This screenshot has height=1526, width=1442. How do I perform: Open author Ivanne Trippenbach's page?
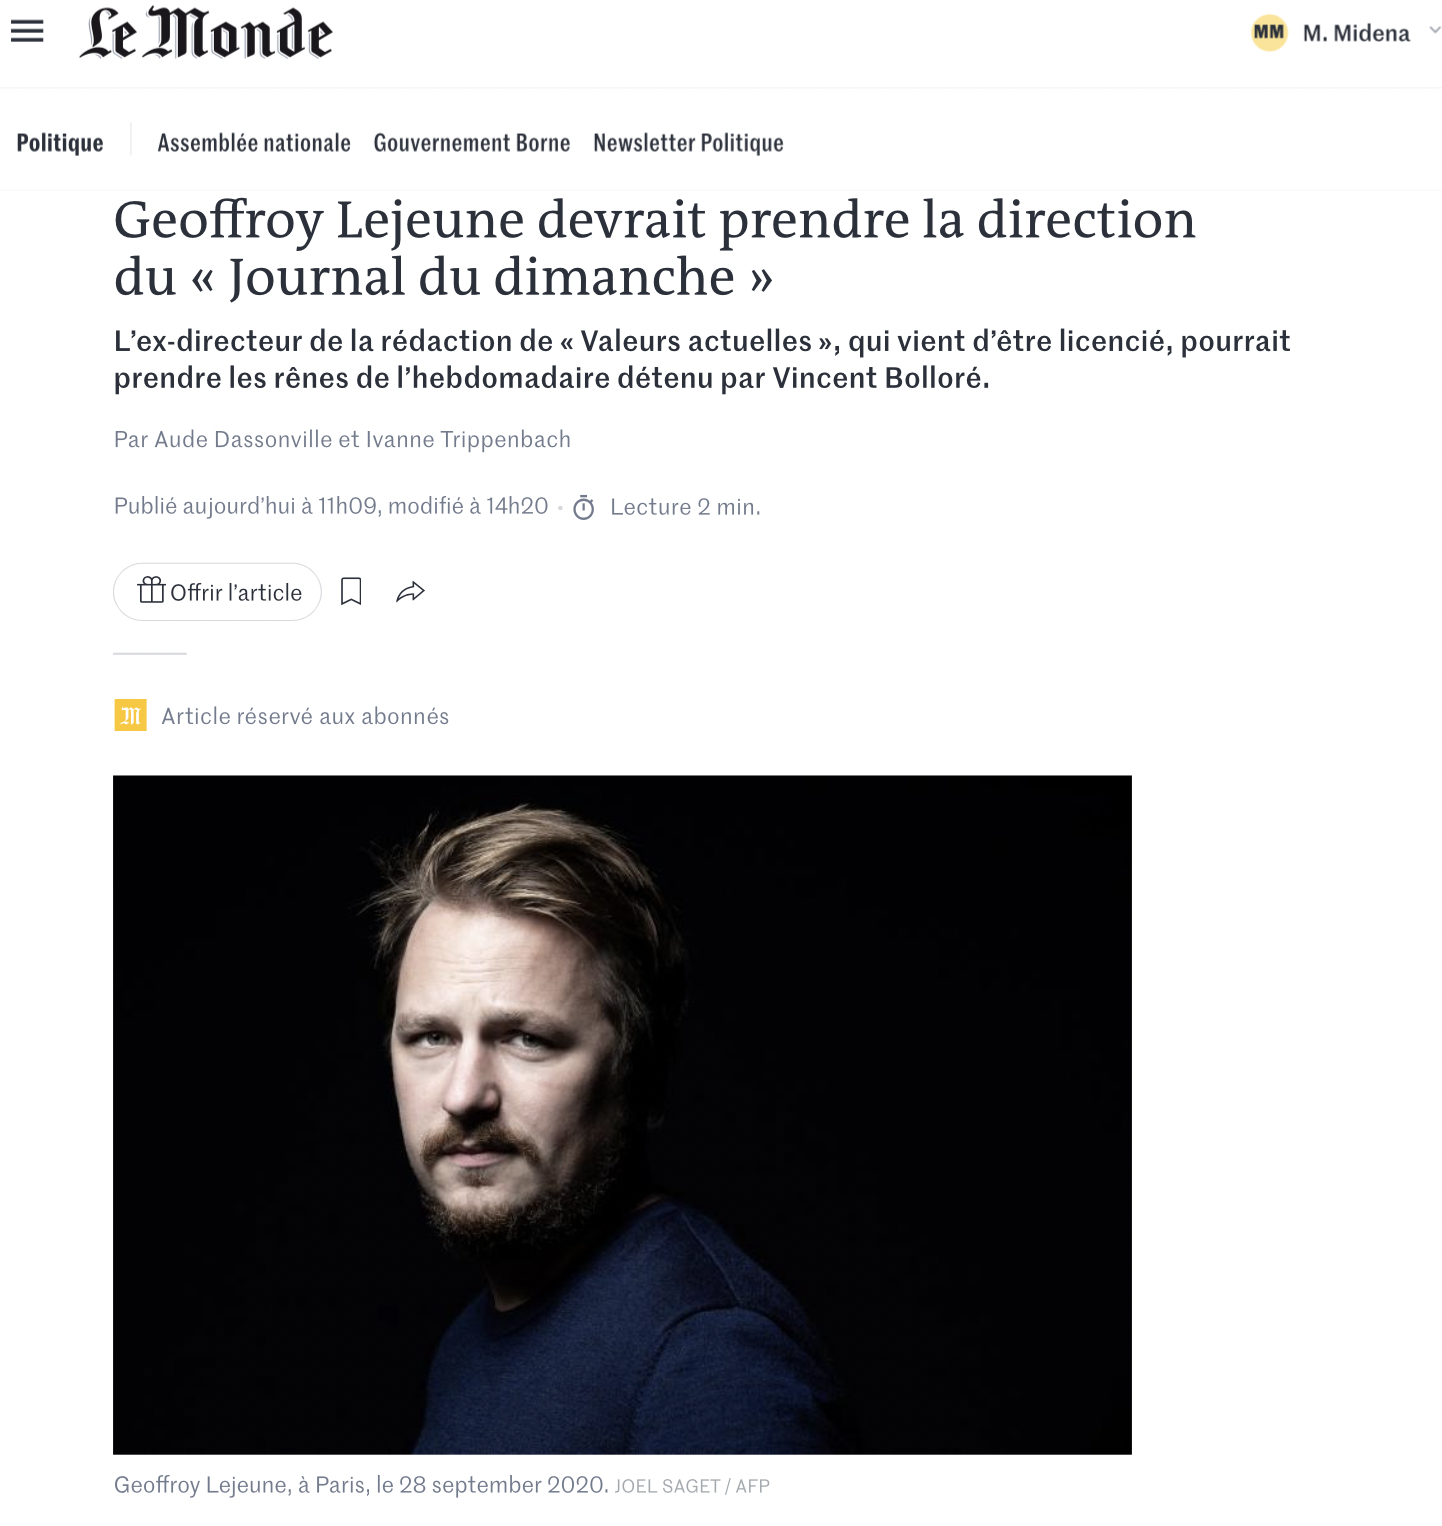coord(468,440)
